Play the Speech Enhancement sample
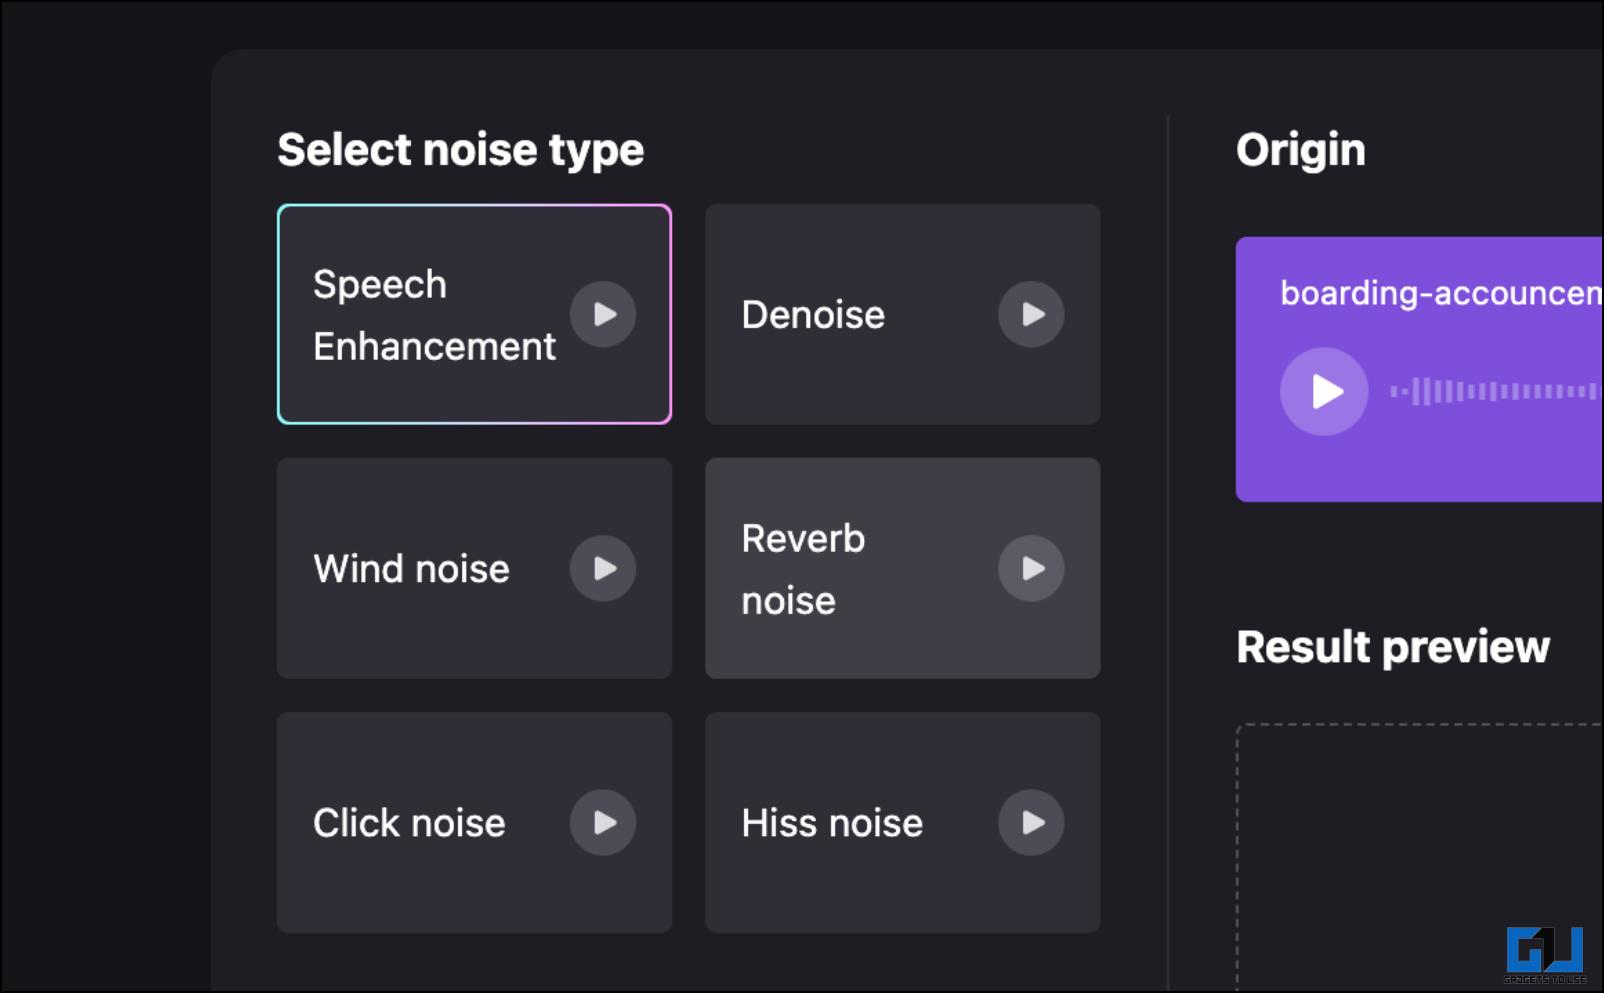 (603, 314)
